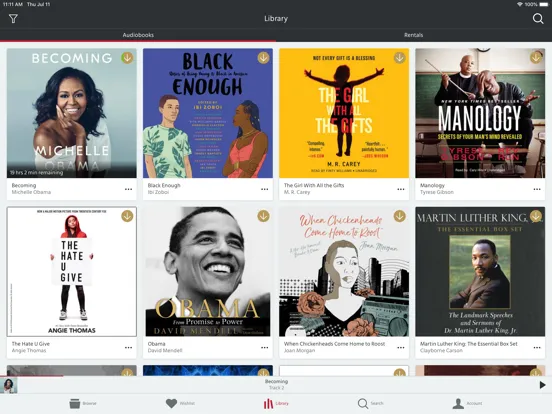Click author name Ibi Zoboi
This screenshot has width=552, height=414.
[158, 192]
